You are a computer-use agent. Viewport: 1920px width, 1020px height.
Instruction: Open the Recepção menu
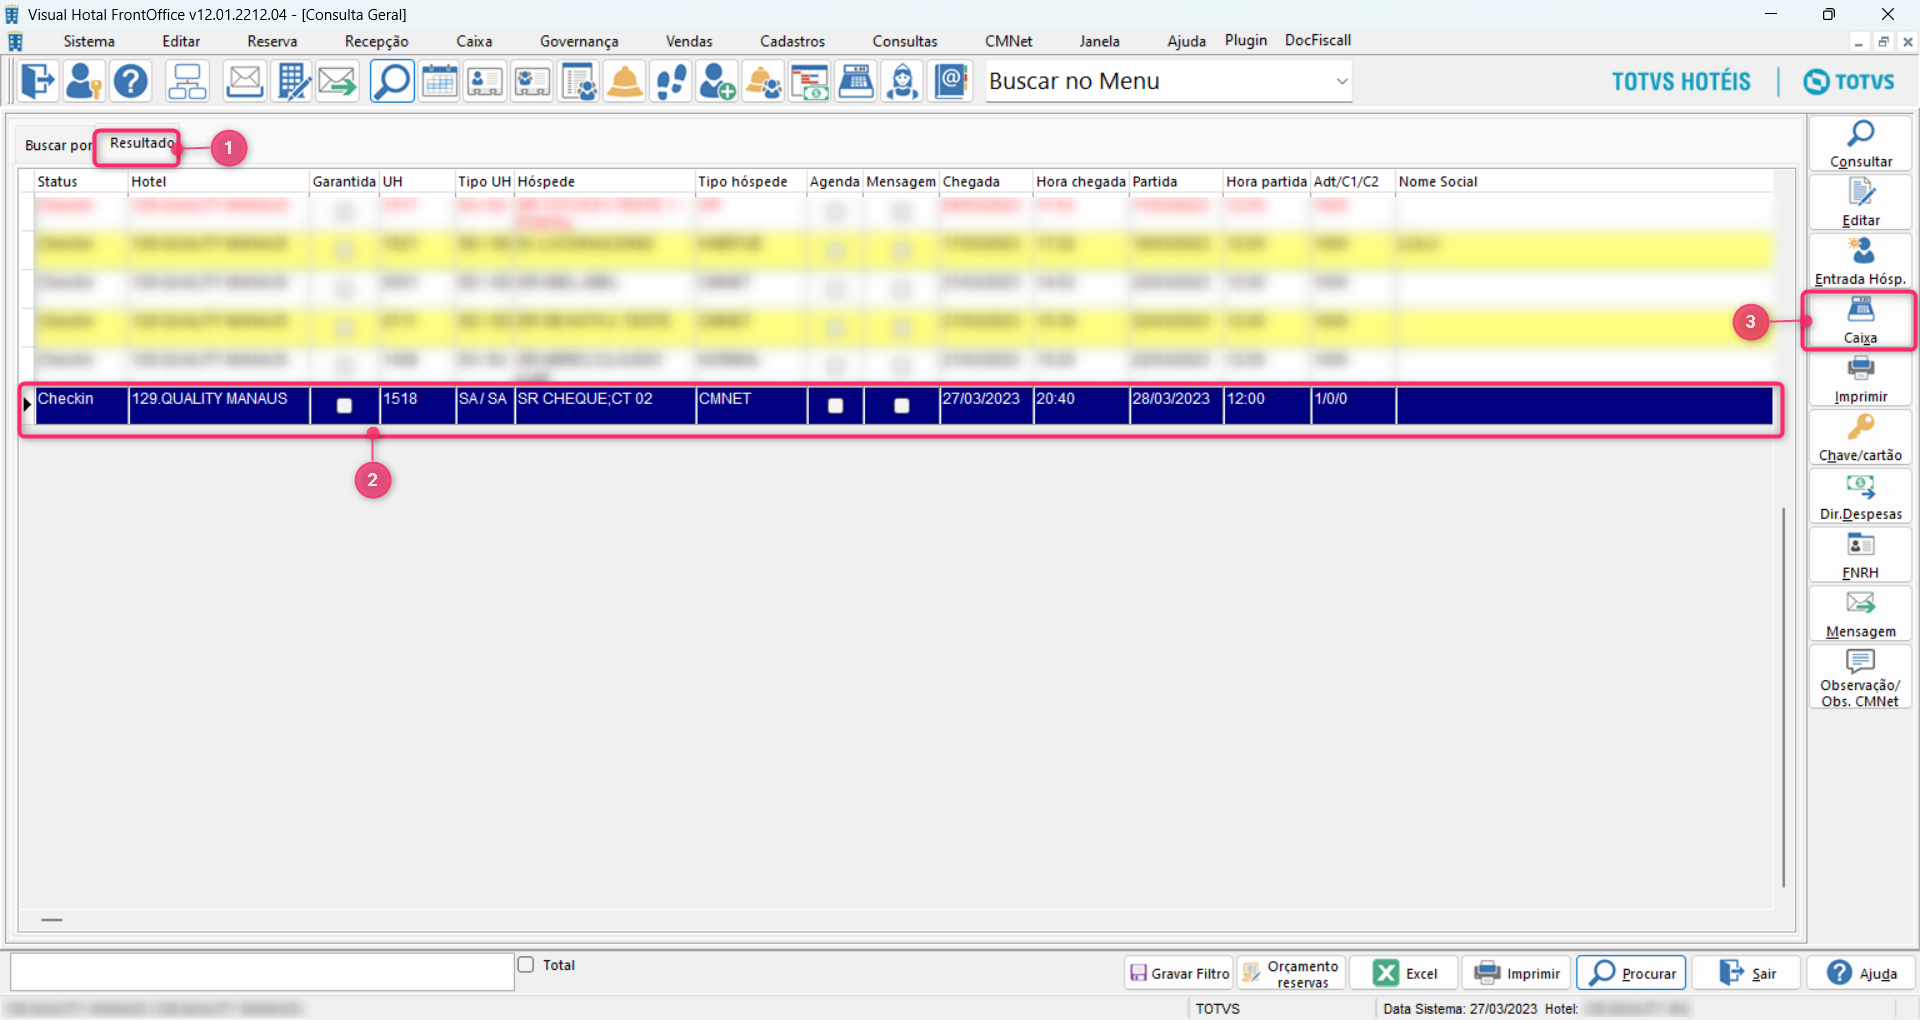(377, 41)
